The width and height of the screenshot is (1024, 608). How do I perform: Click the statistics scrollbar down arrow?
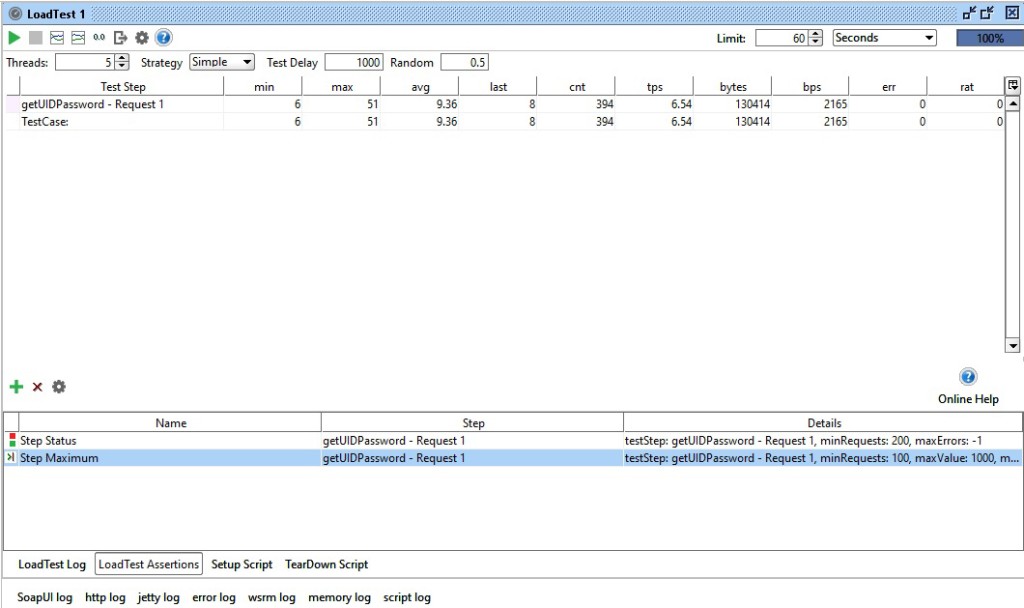[x=1012, y=345]
